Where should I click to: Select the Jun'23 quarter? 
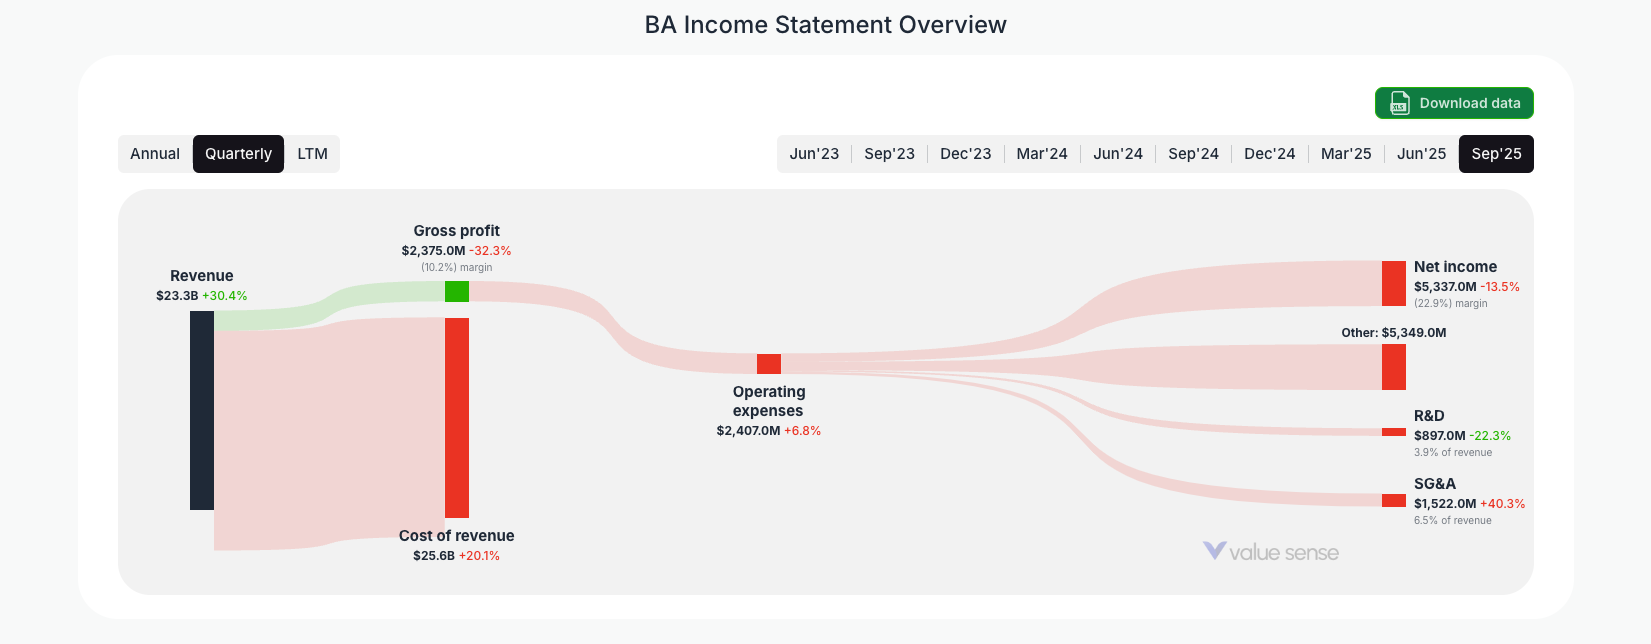point(814,153)
